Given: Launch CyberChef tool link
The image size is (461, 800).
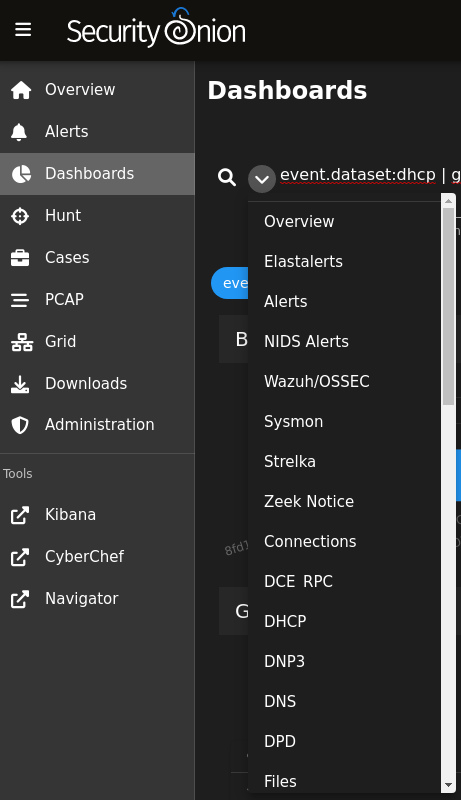Looking at the screenshot, I should (x=97, y=557).
